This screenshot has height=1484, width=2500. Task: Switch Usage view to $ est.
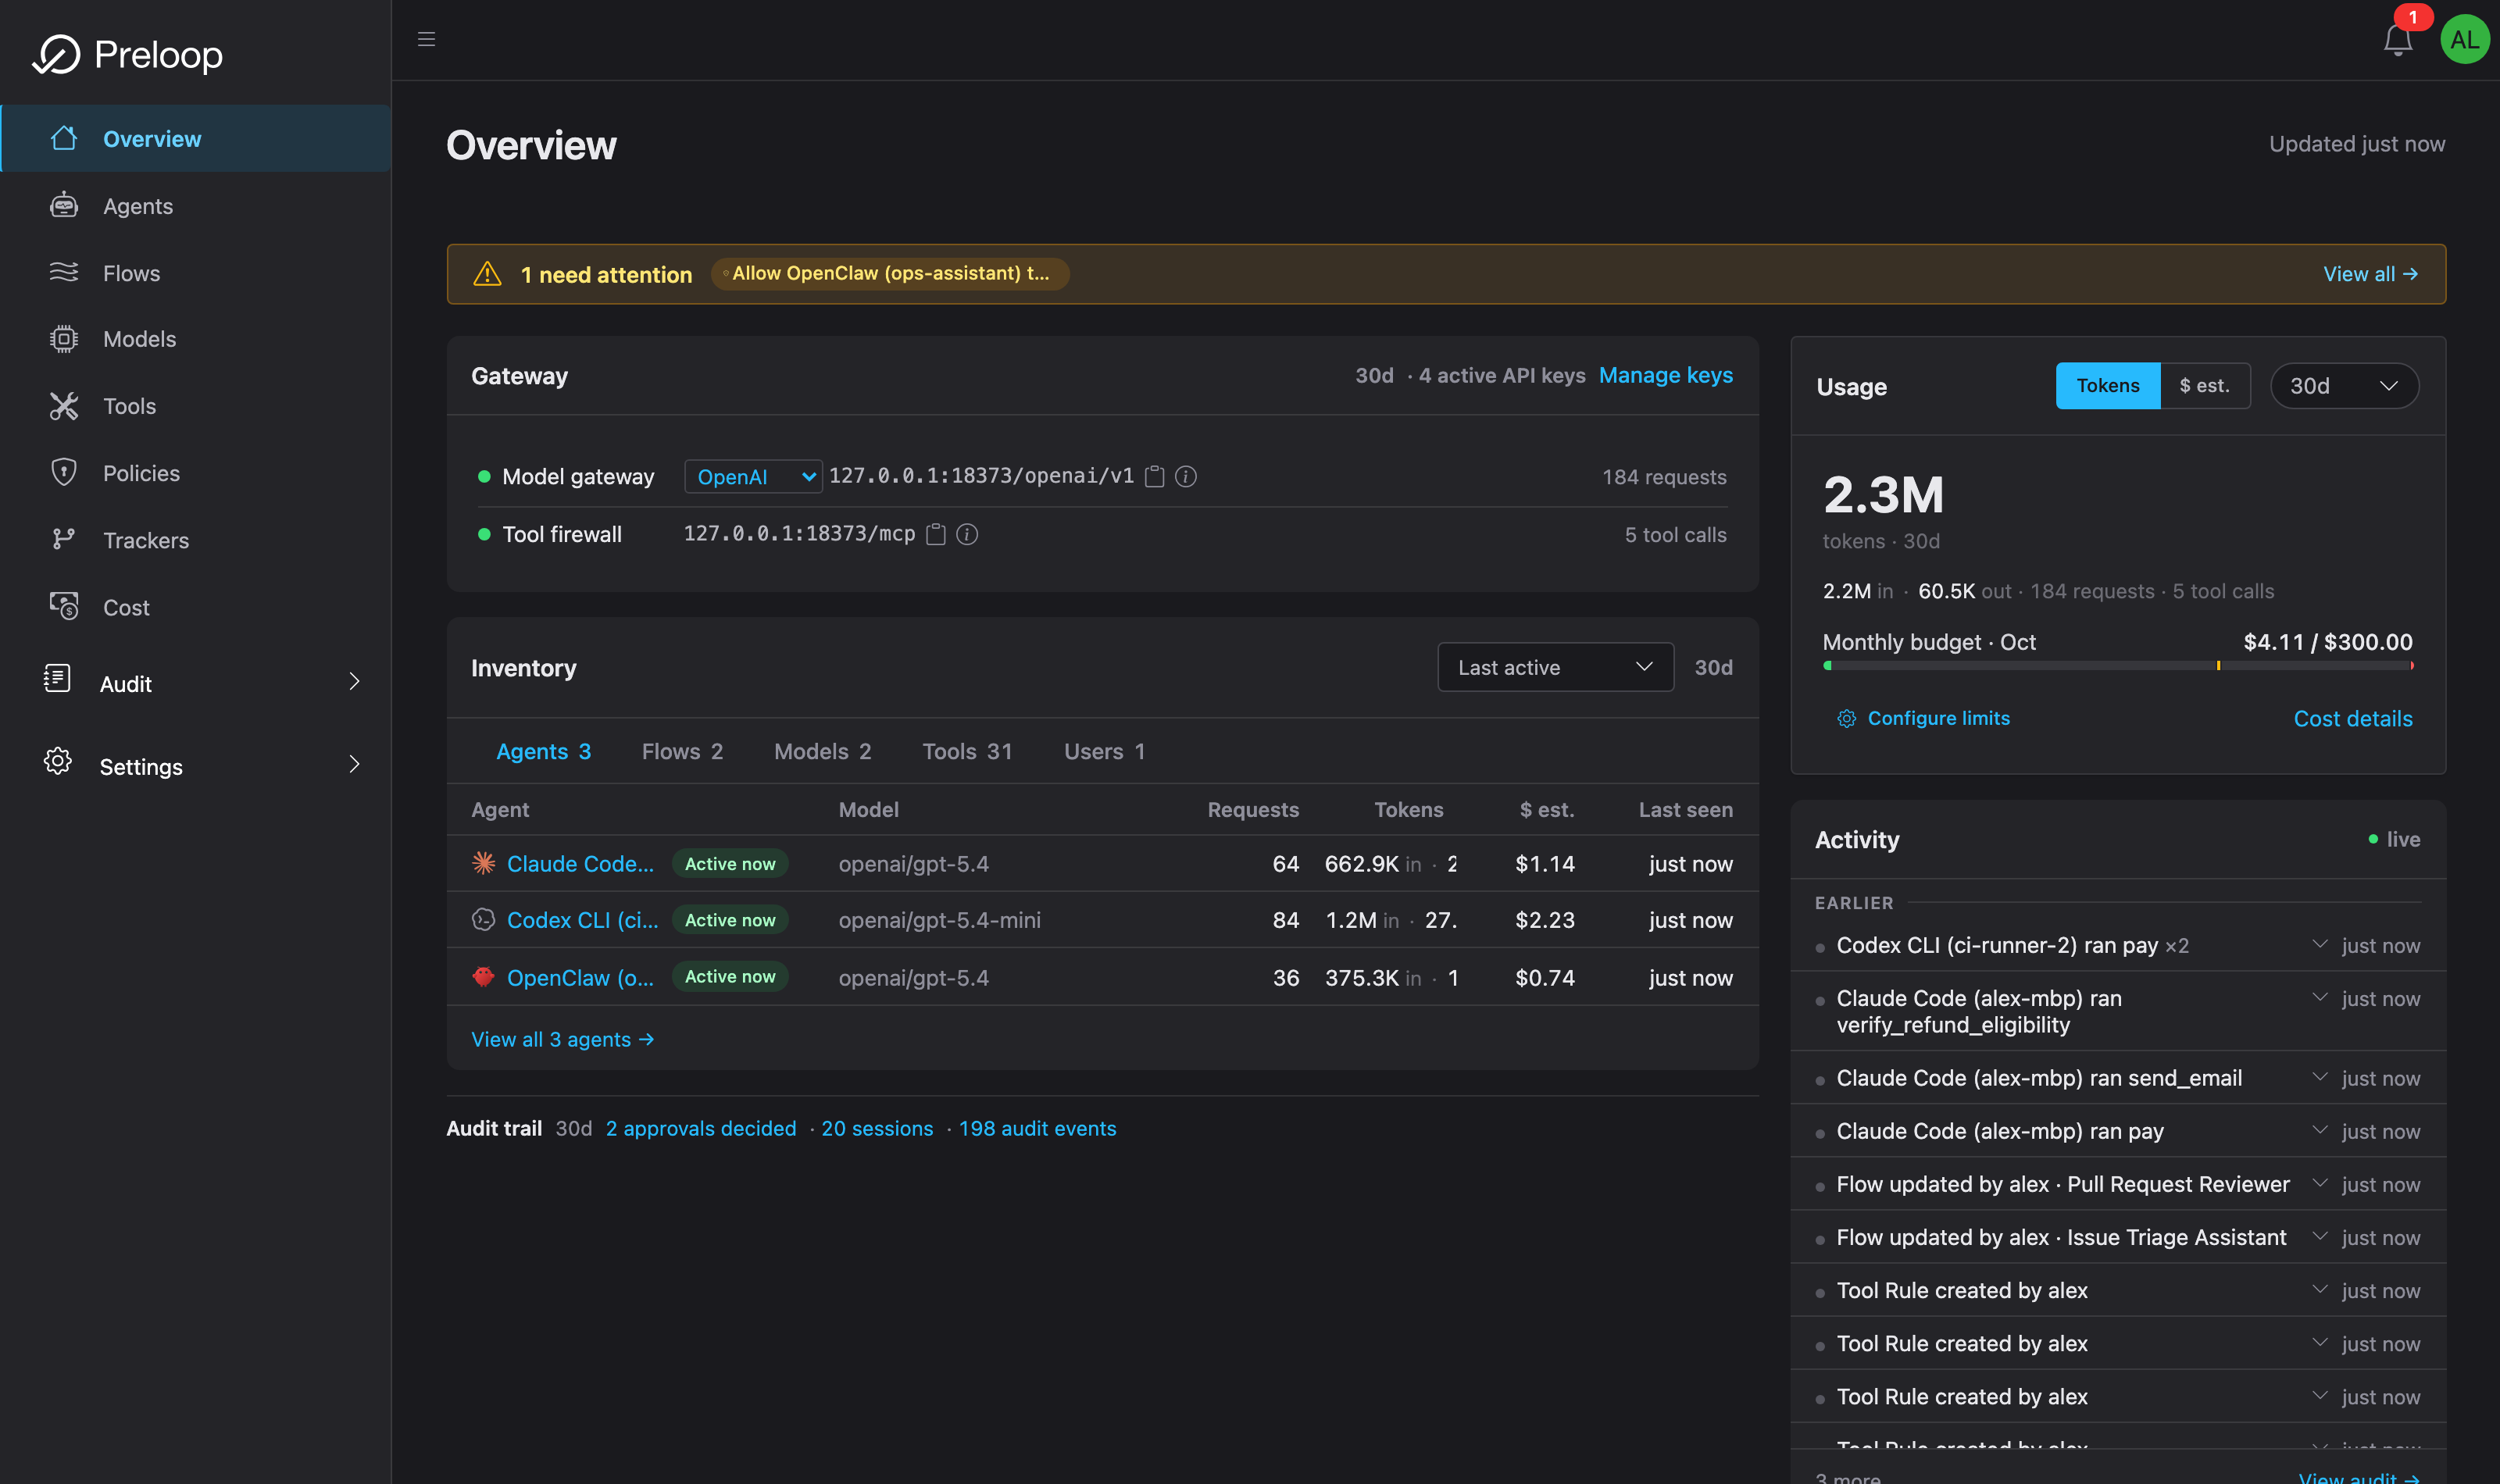pos(2204,386)
